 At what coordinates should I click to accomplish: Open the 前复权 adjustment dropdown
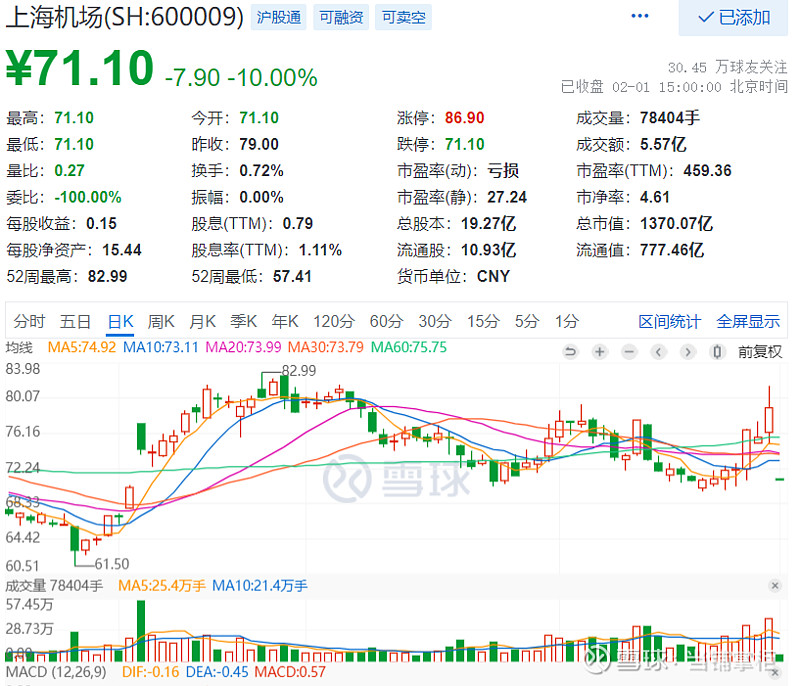click(760, 351)
